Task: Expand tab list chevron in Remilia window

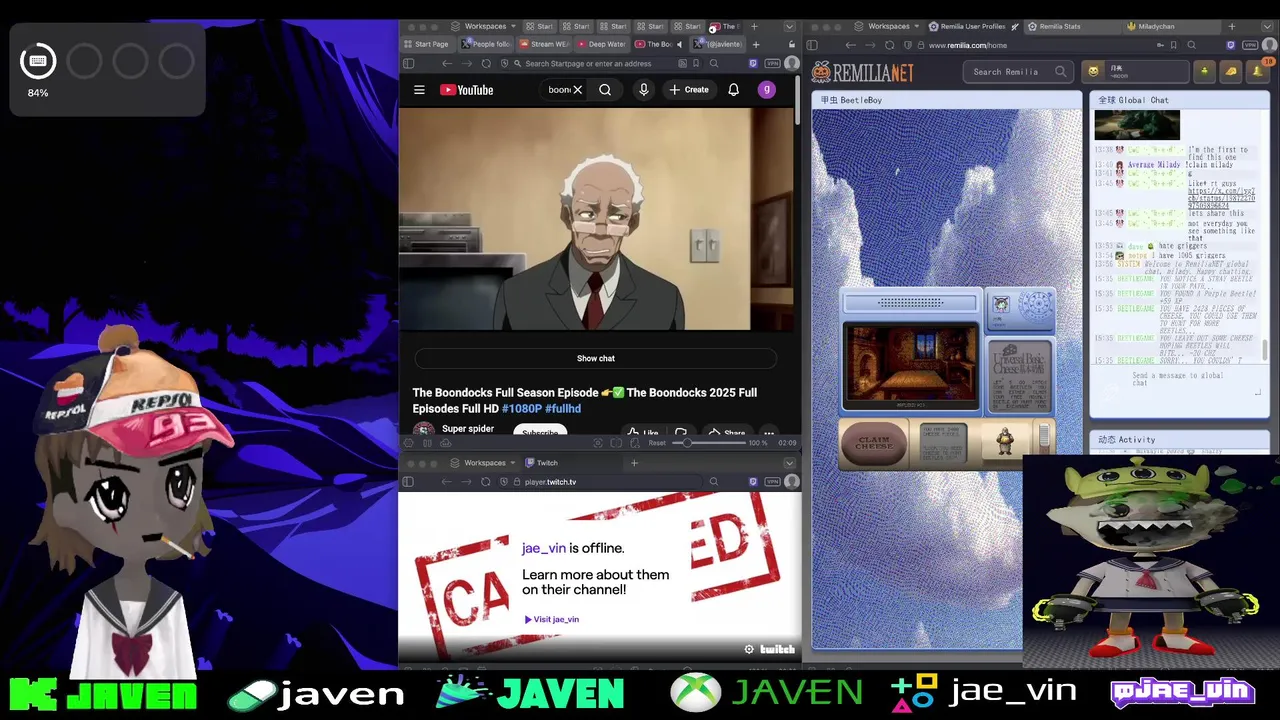Action: click(1268, 26)
